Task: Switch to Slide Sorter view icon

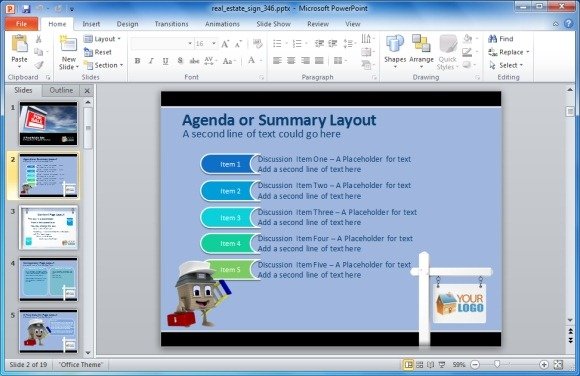Action: pos(419,365)
